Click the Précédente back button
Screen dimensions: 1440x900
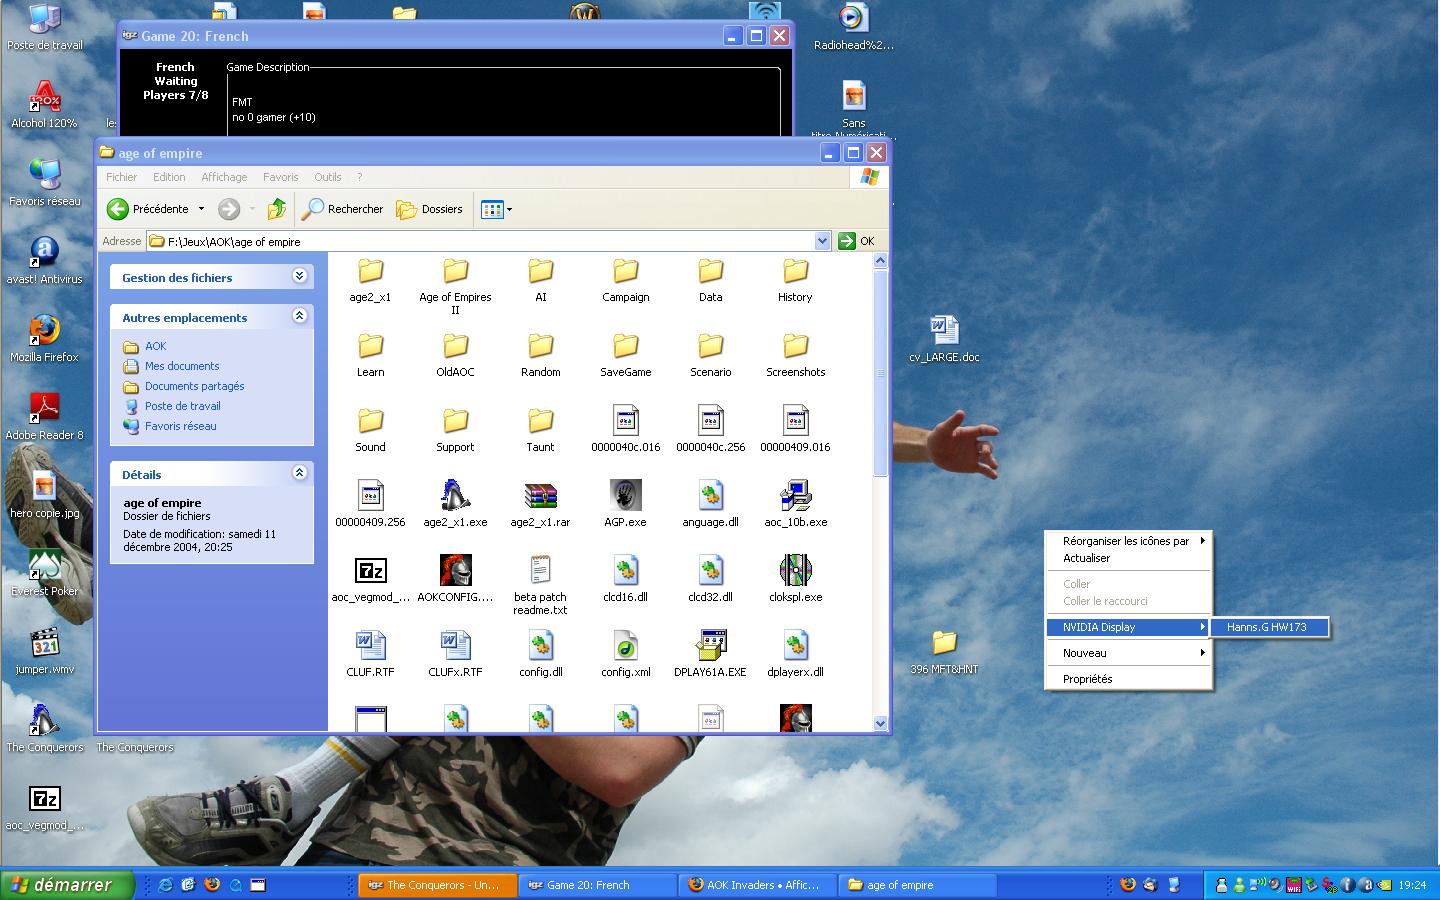tap(148, 209)
